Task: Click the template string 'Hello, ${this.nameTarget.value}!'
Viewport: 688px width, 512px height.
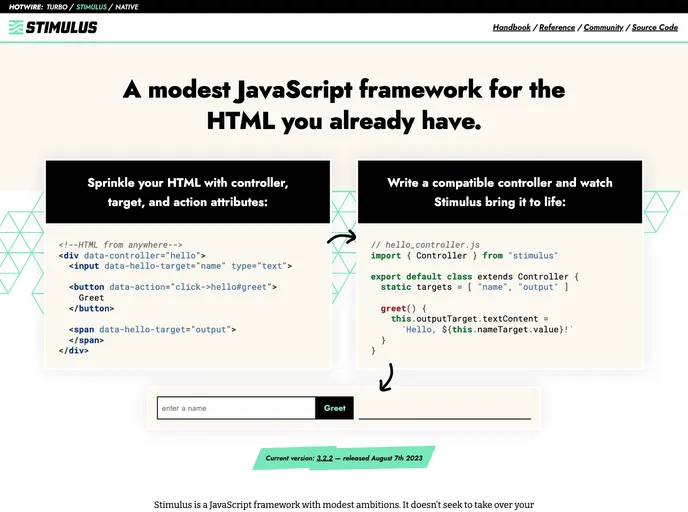Action: (x=487, y=329)
